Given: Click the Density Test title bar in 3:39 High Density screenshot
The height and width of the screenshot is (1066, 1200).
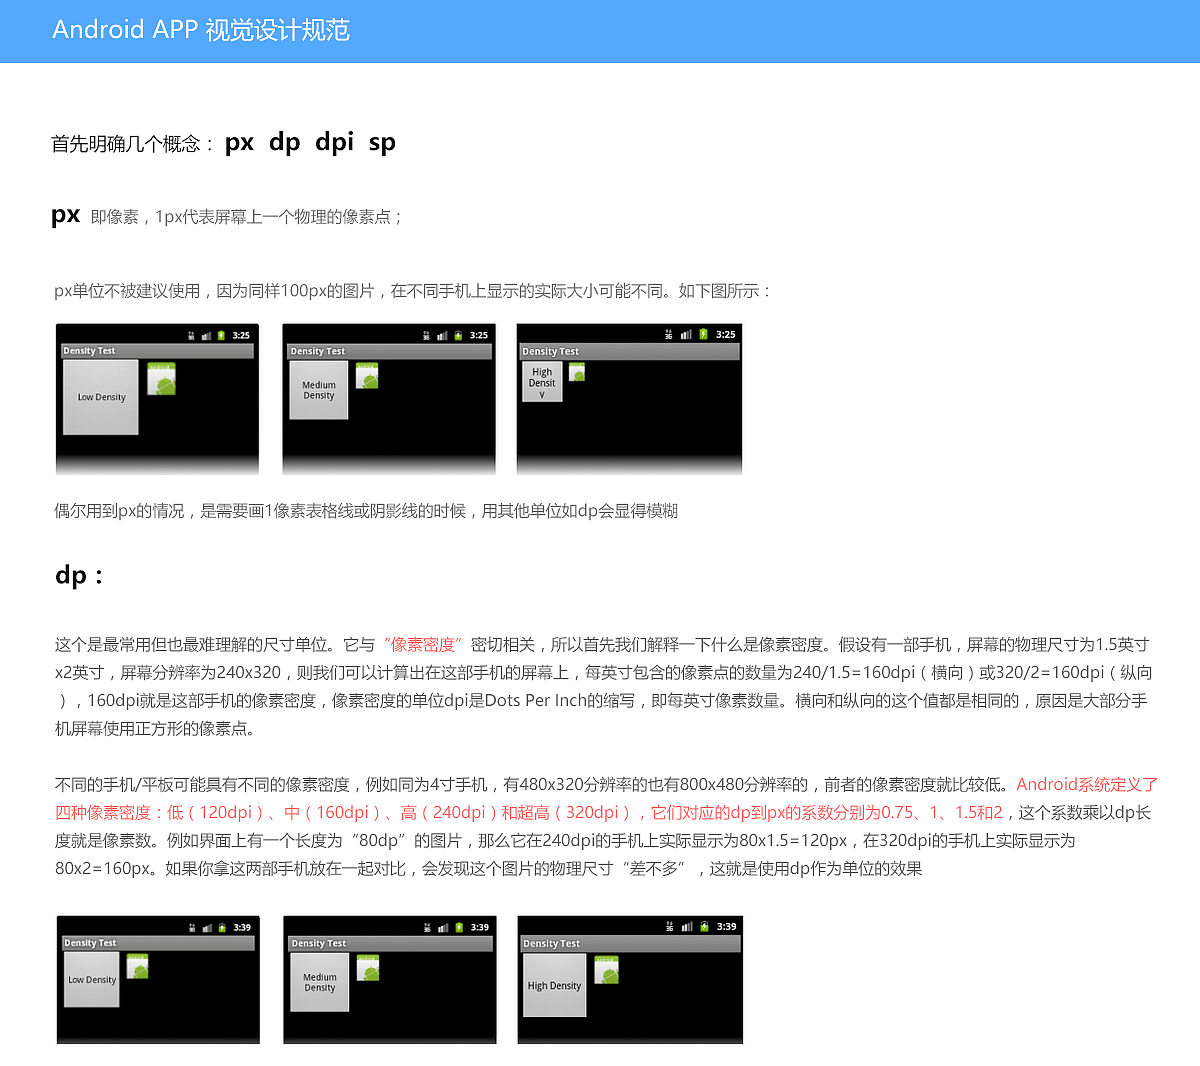Looking at the screenshot, I should coord(630,944).
